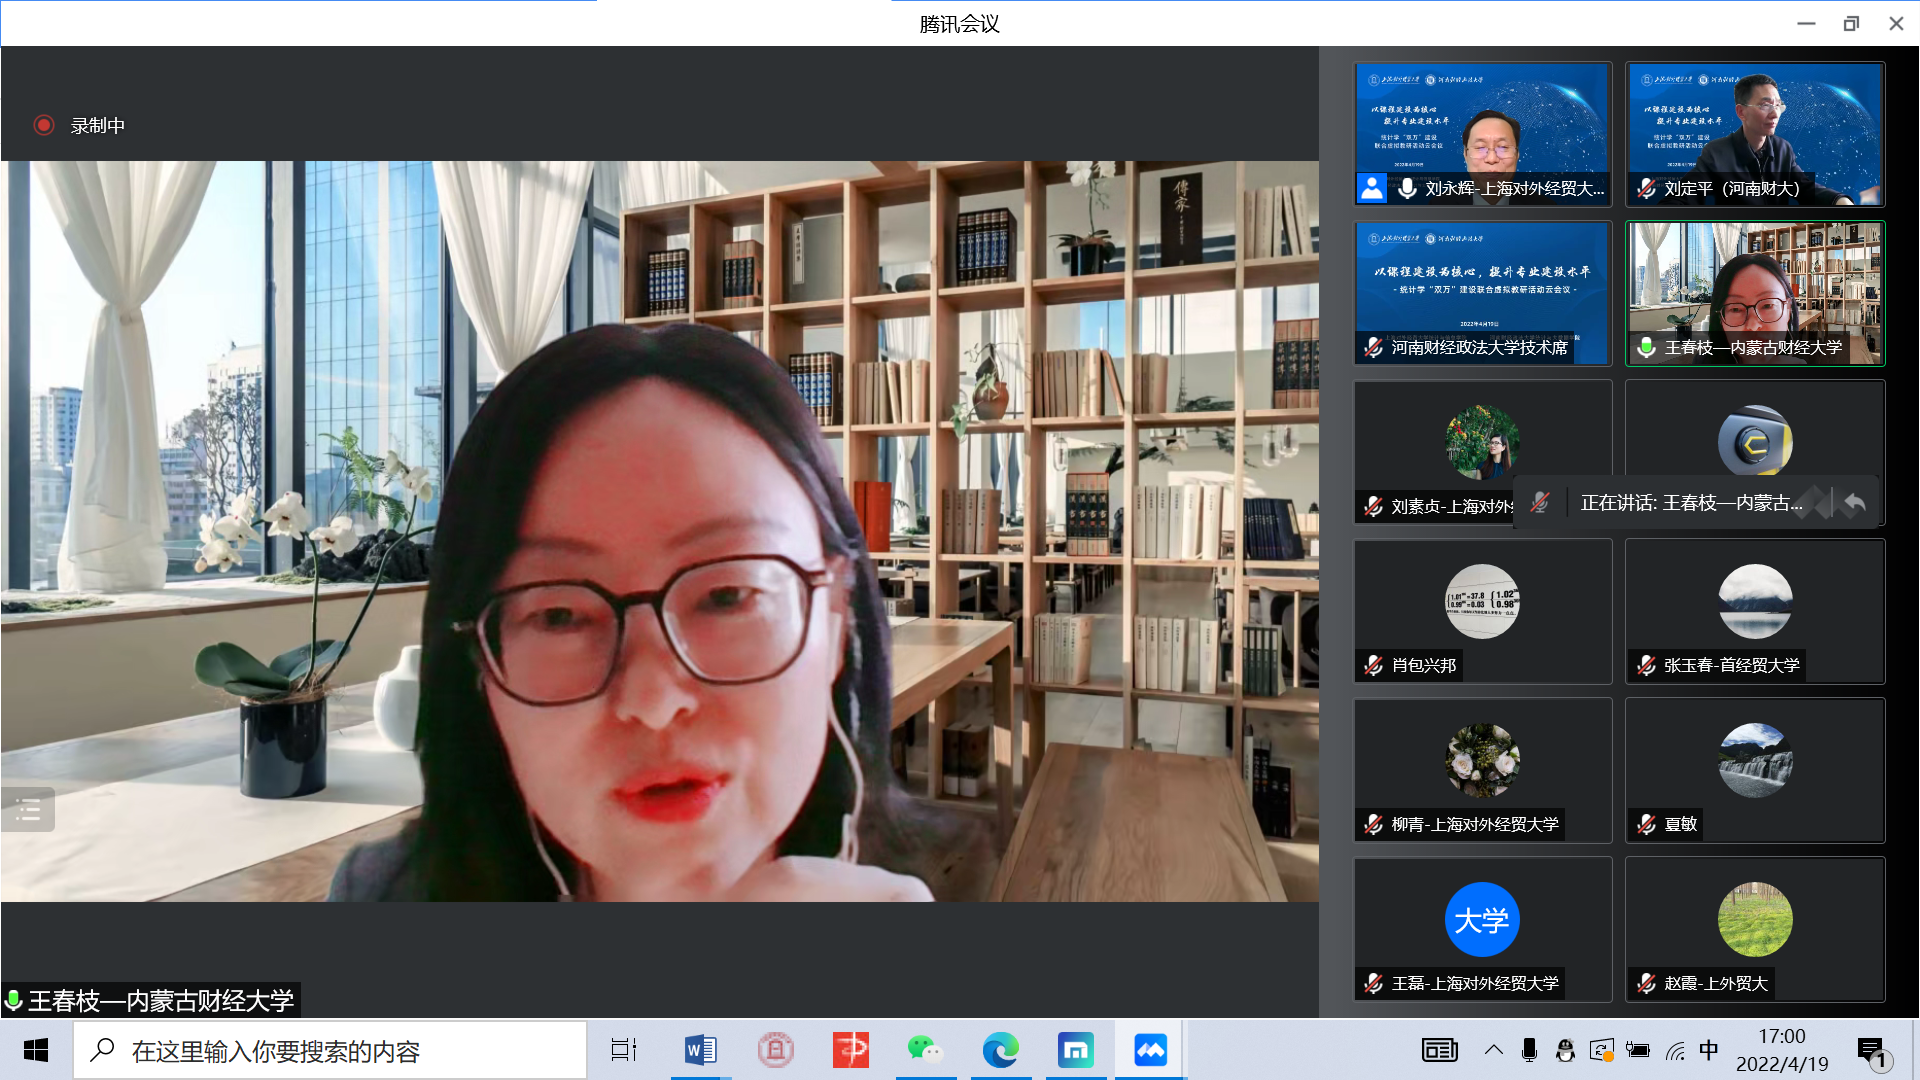Click 肖包兴邦 participant avatar
Viewport: 1920px width, 1080px height.
[x=1482, y=601]
